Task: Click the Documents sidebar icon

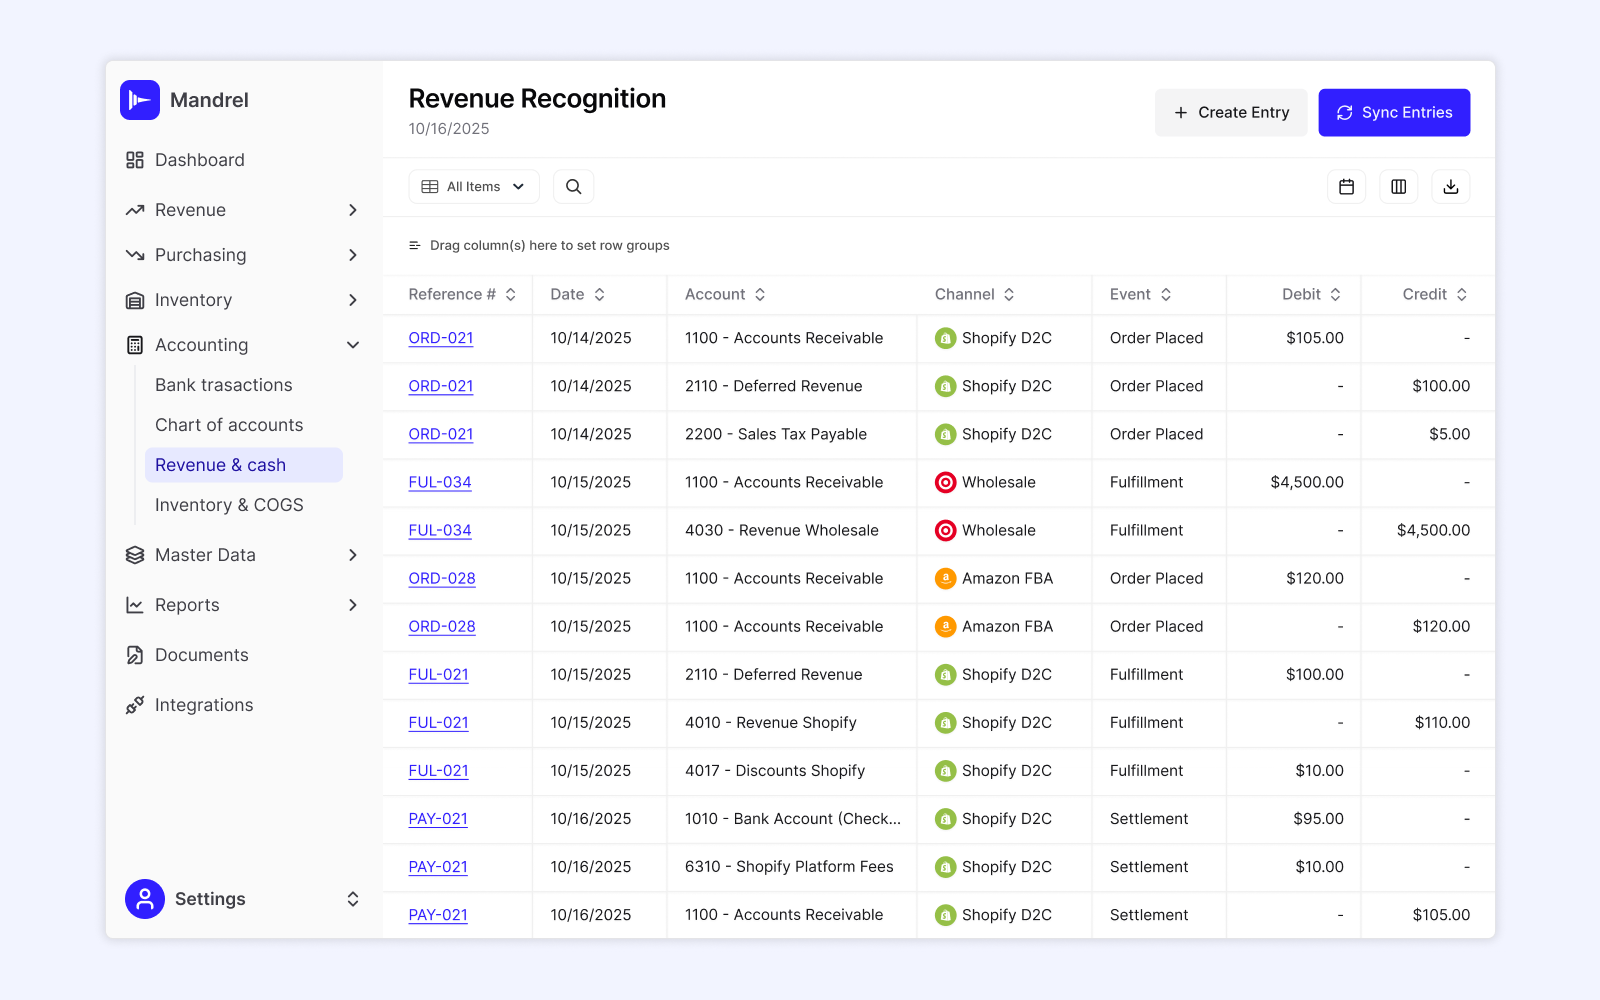Action: pyautogui.click(x=135, y=654)
